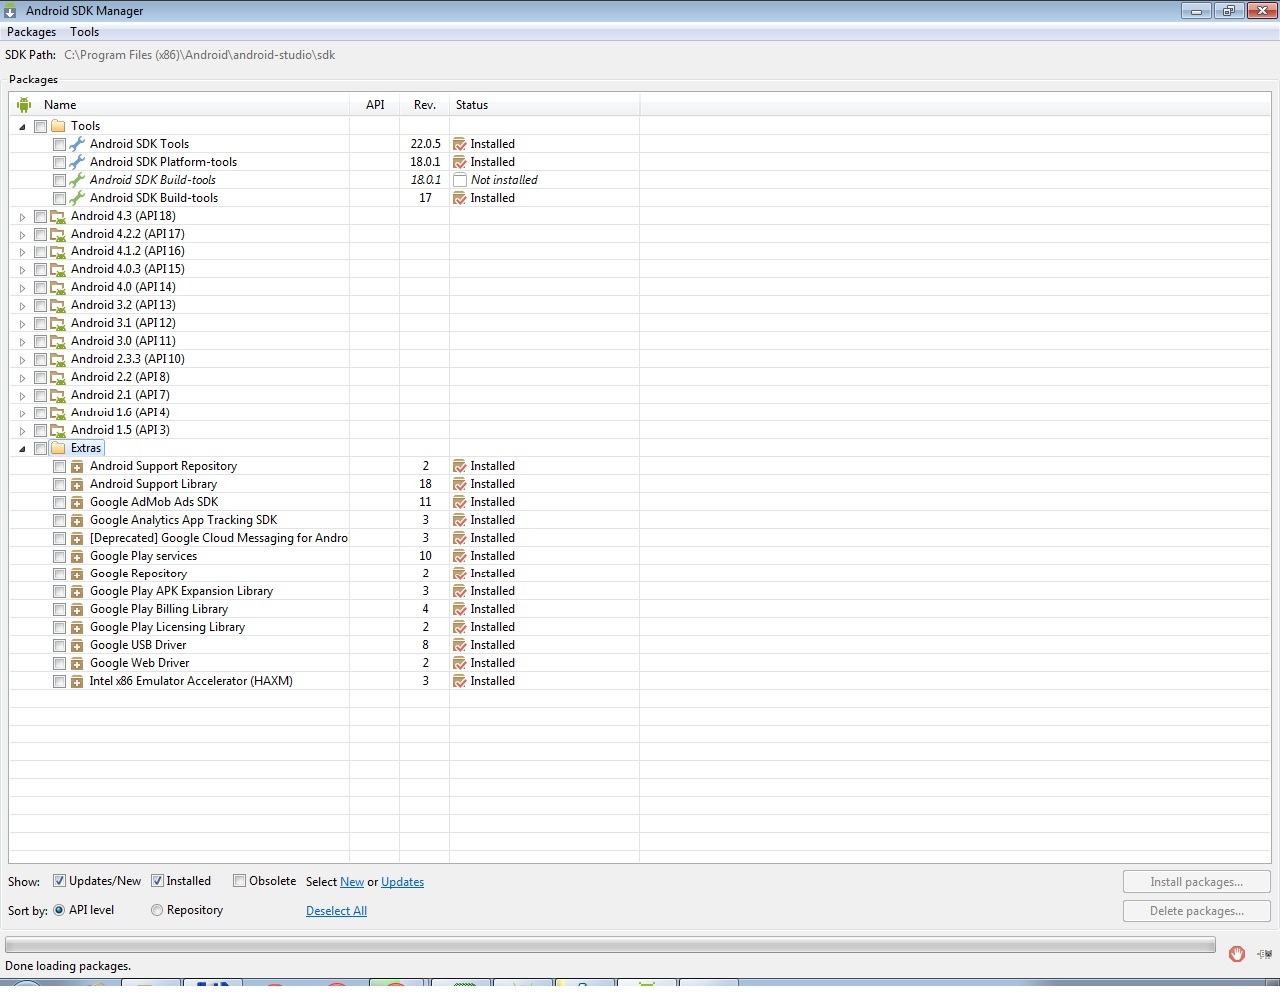Uncheck the Installed filter checkbox
This screenshot has height=992, width=1280.
(157, 881)
